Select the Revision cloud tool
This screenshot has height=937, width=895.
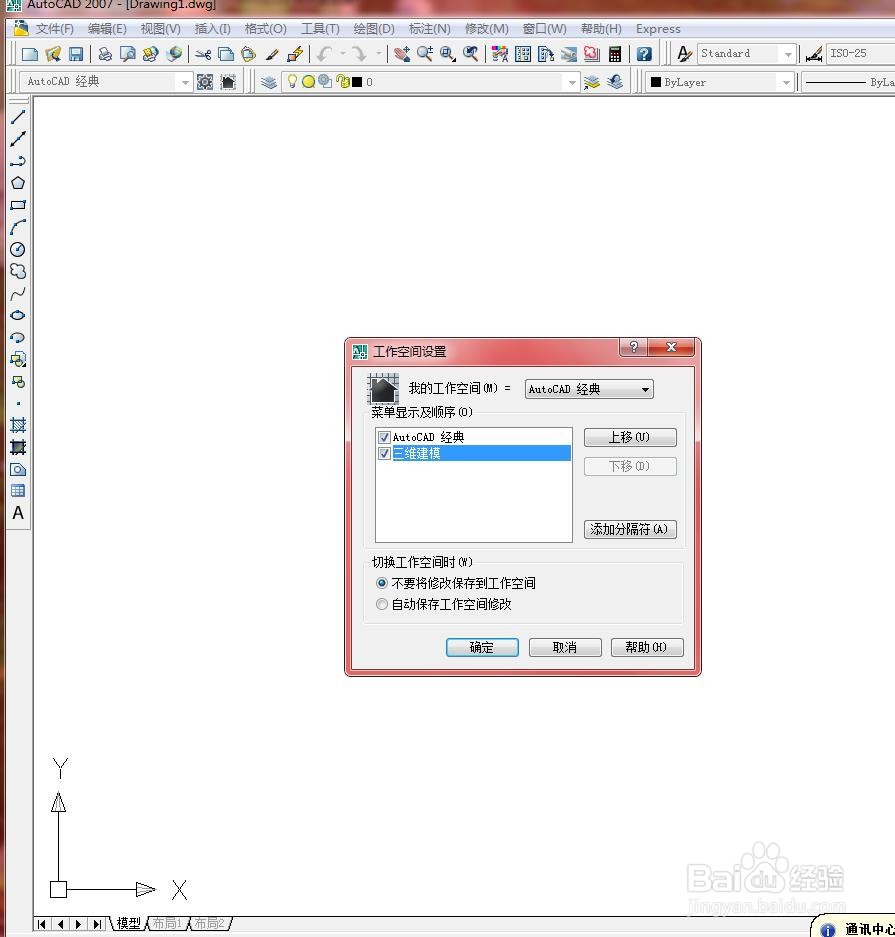18,271
